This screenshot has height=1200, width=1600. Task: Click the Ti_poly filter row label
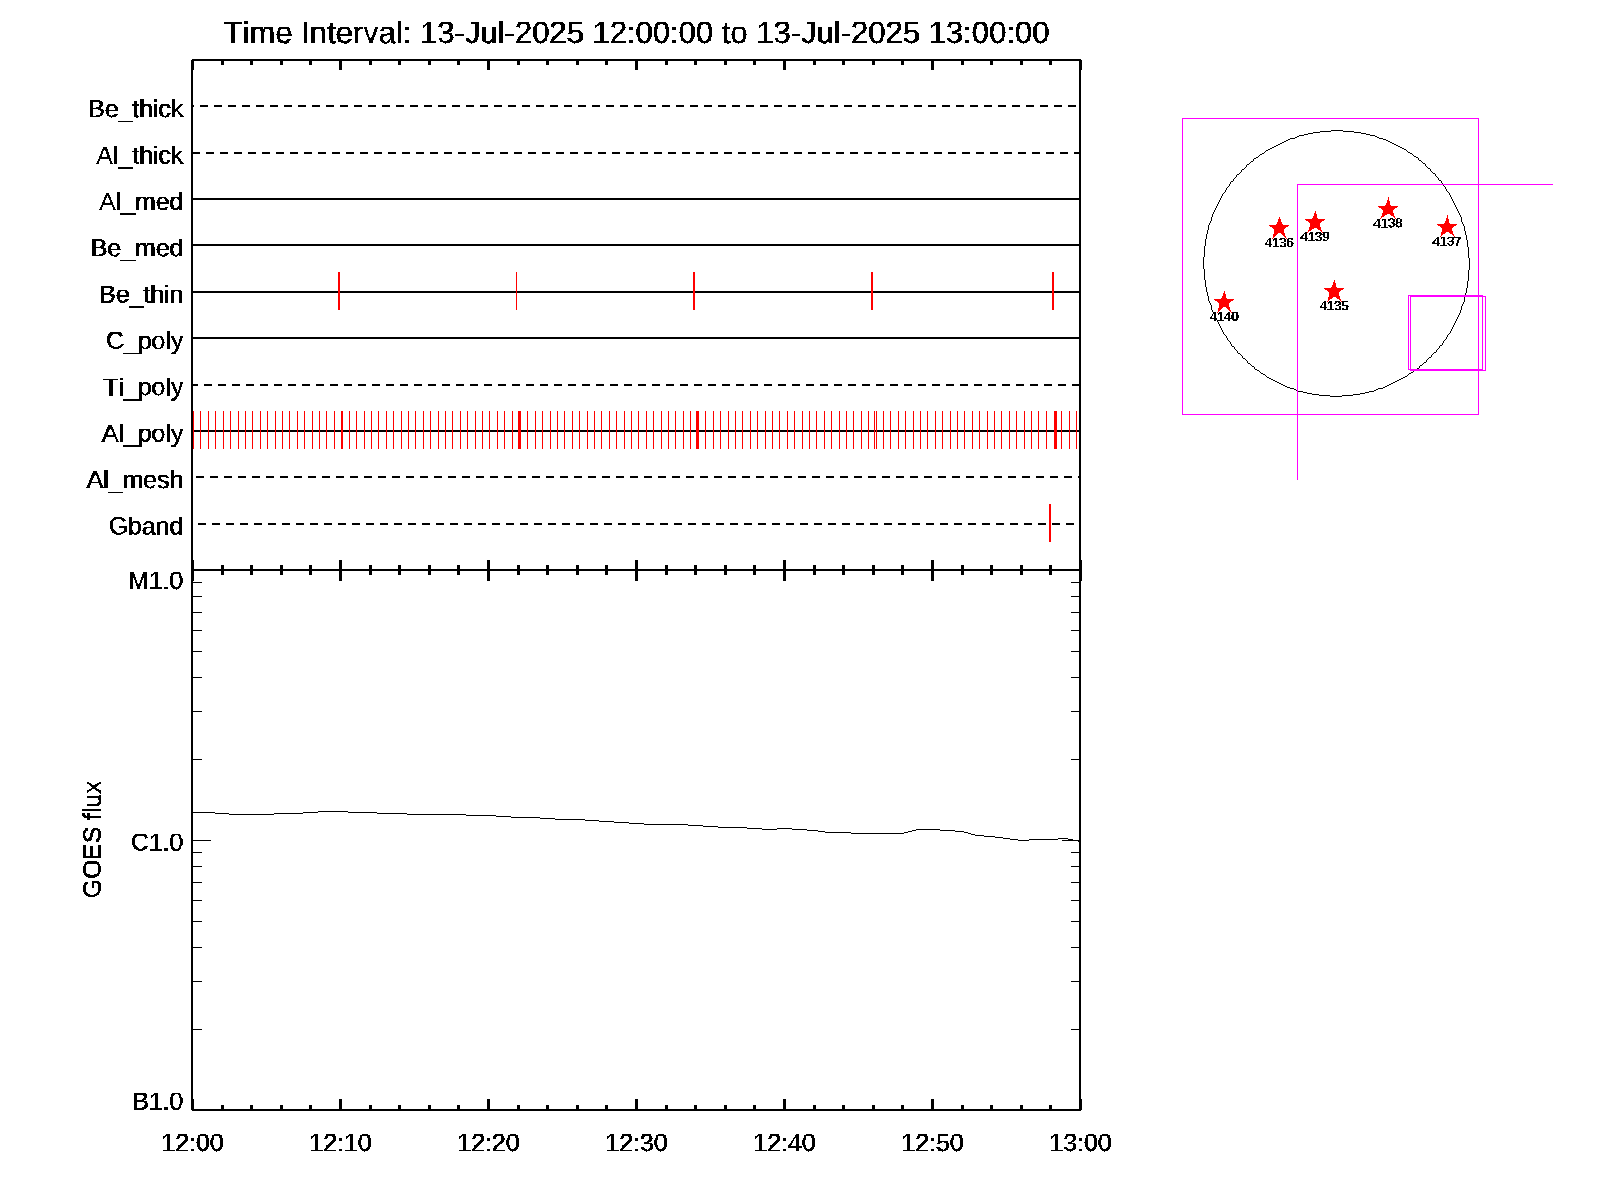click(x=143, y=388)
